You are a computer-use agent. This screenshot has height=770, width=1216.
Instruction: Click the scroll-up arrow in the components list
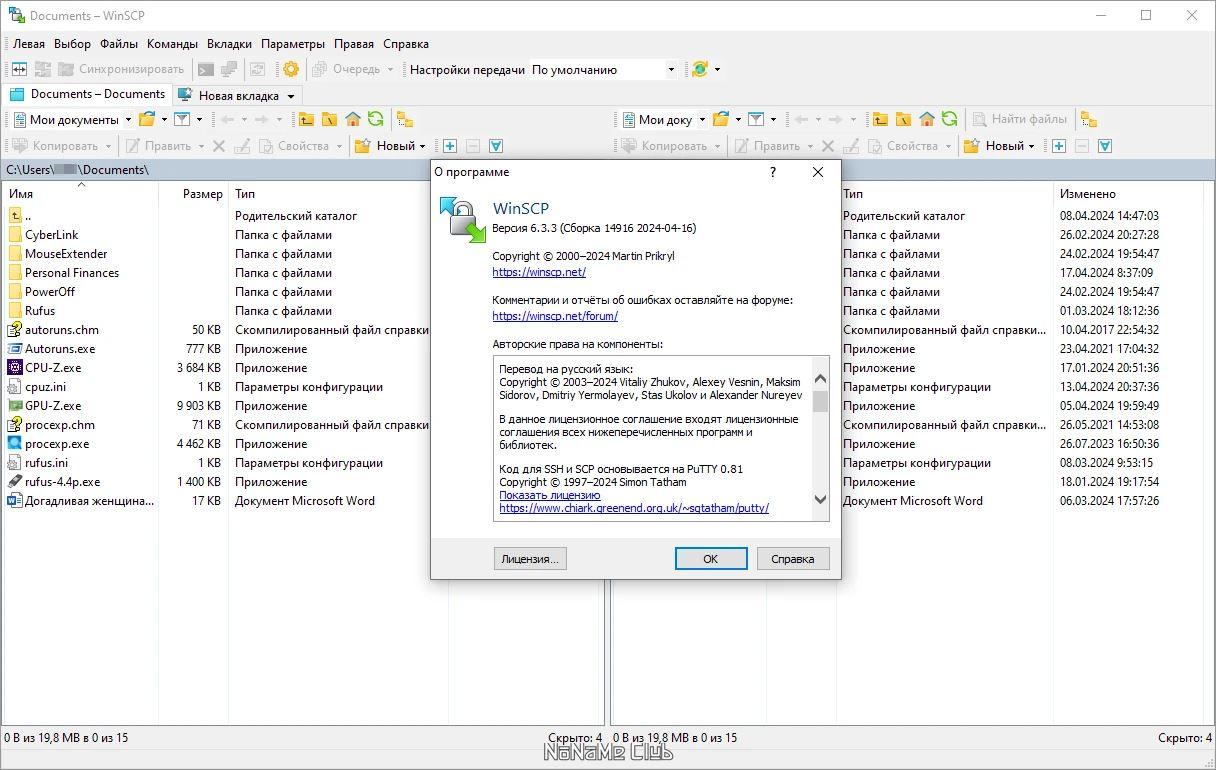(x=820, y=379)
